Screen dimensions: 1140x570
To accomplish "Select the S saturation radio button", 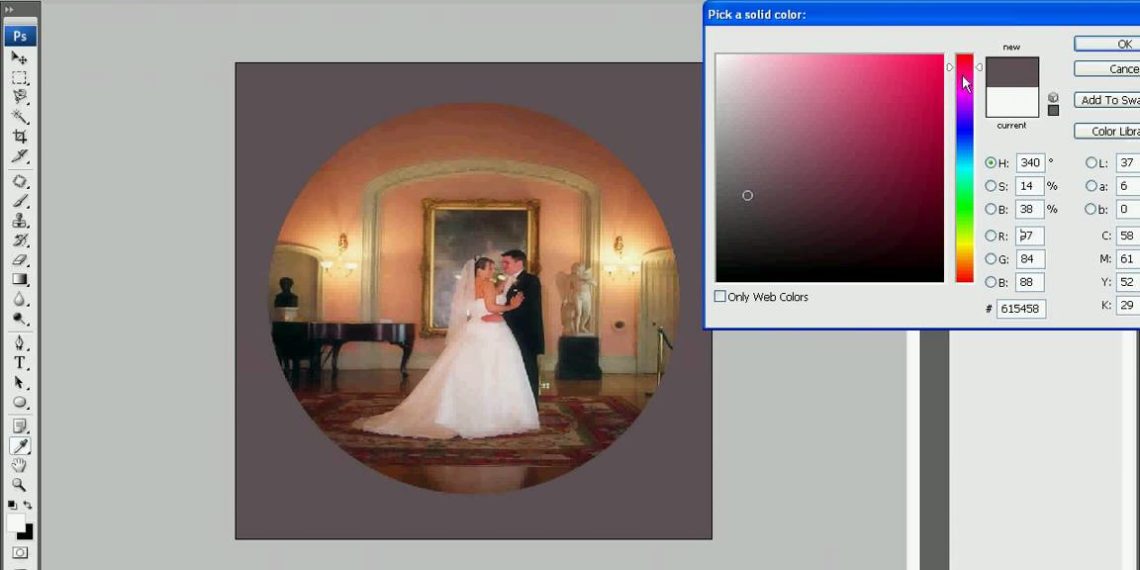I will (x=990, y=186).
